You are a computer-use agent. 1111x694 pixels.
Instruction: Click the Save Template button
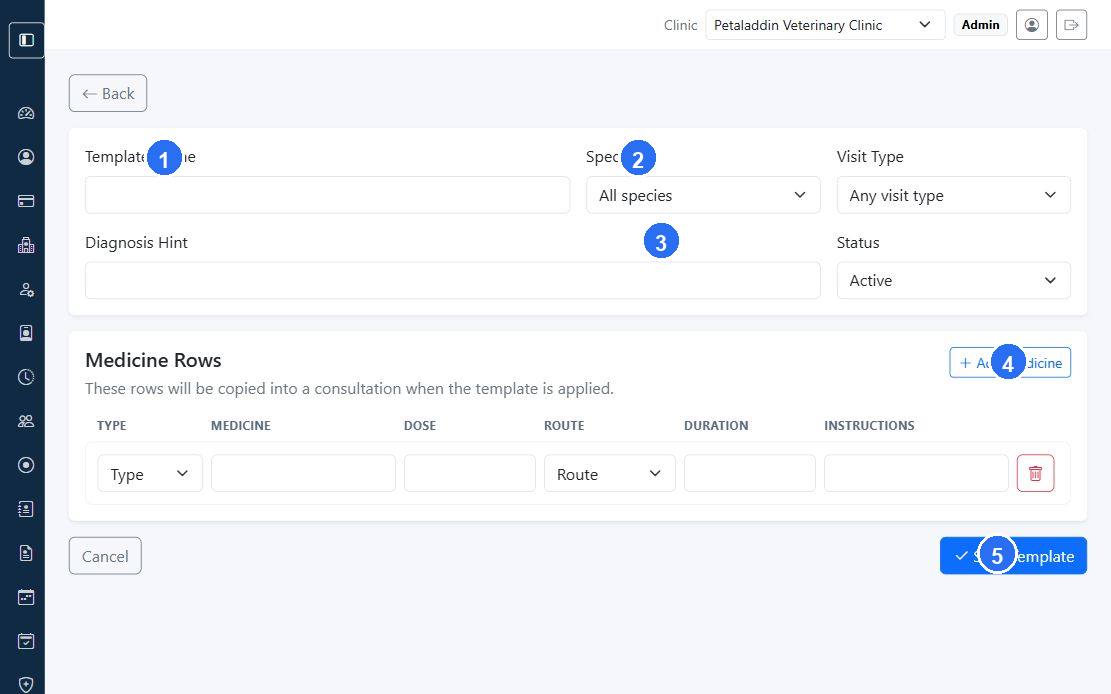(x=1013, y=556)
